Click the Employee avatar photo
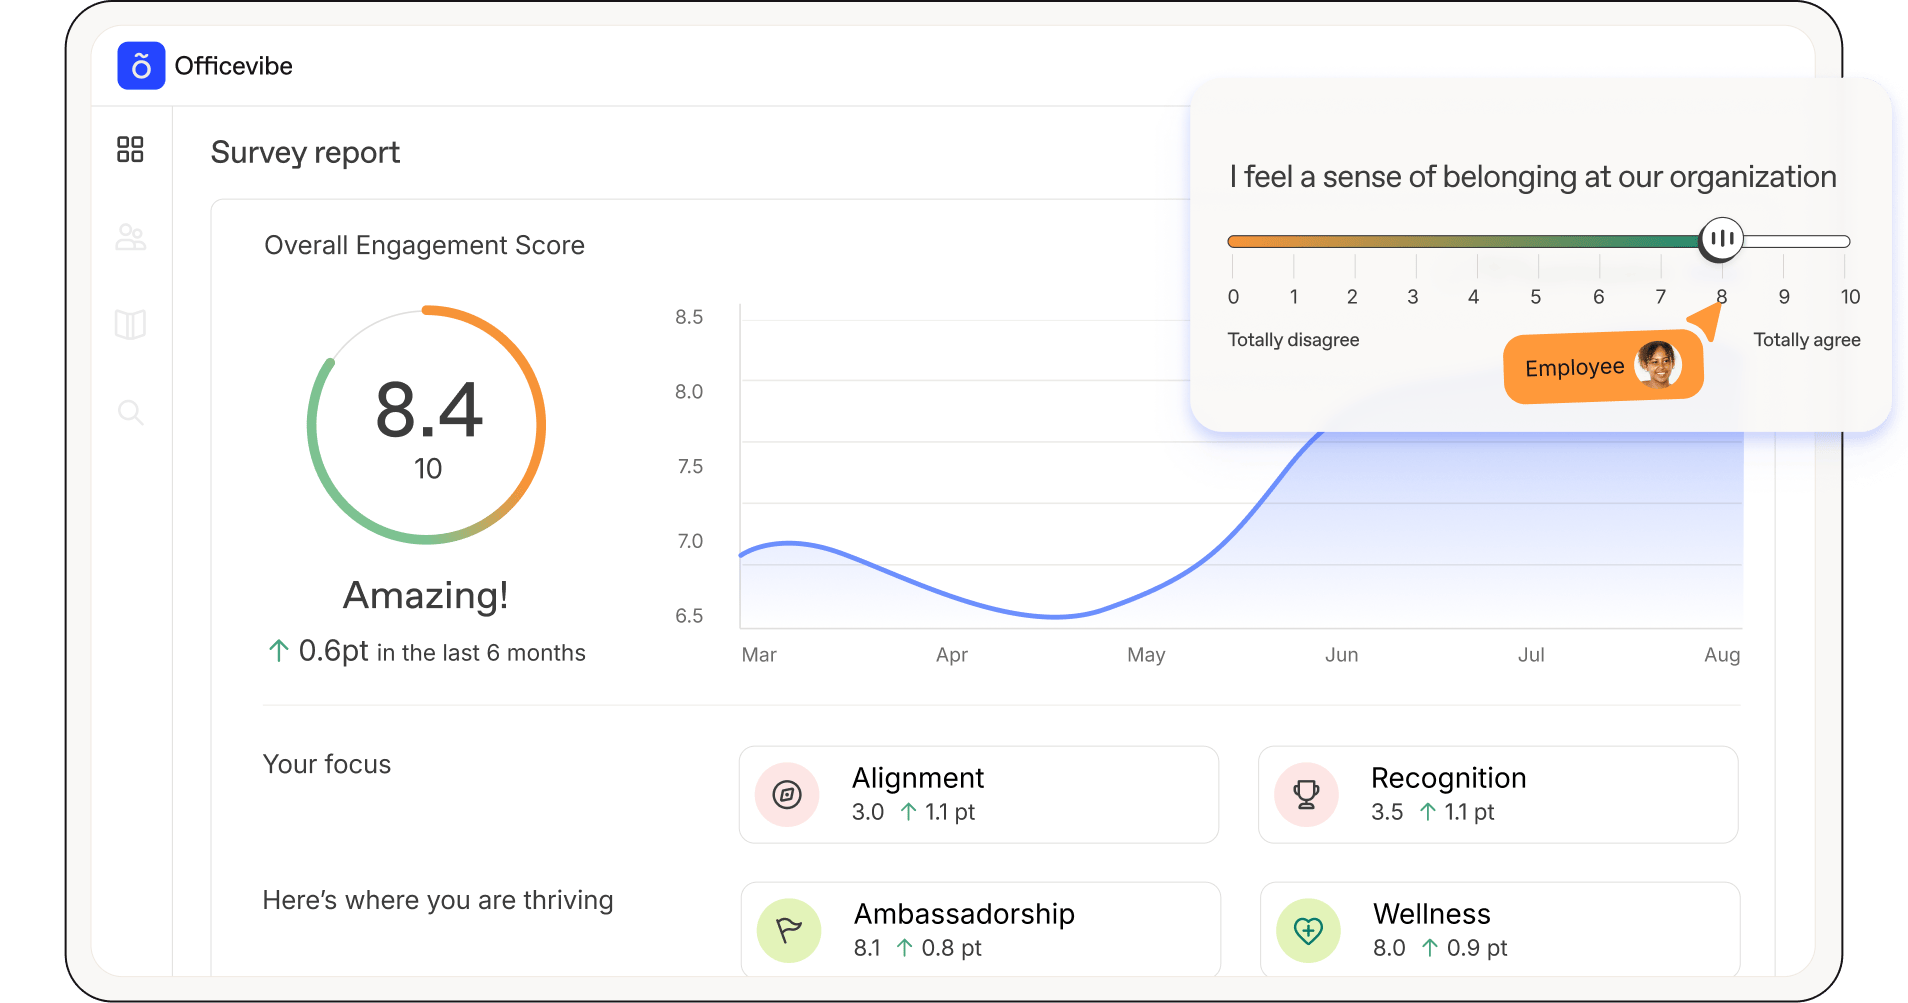 [x=1657, y=364]
